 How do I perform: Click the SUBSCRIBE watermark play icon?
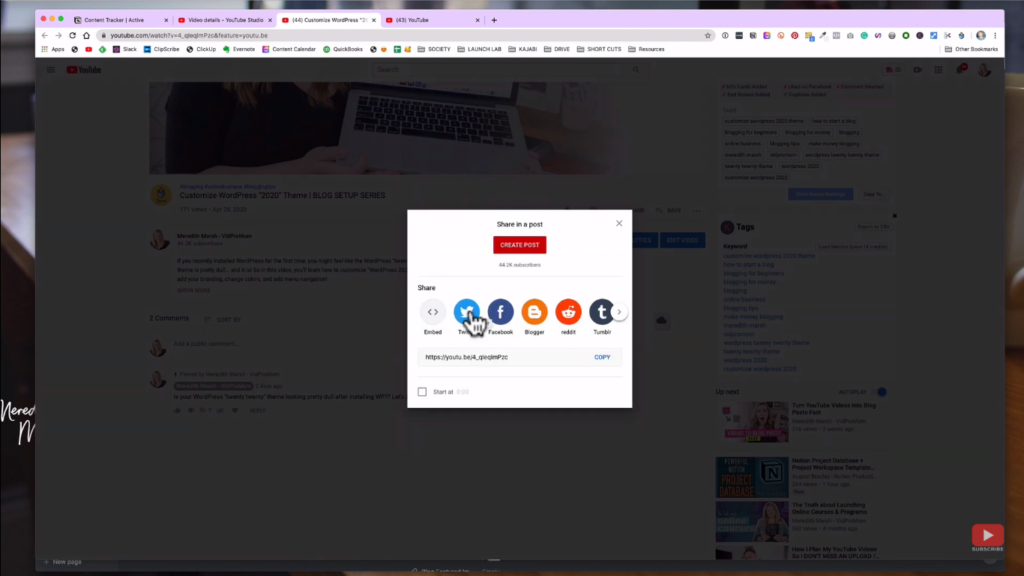tap(987, 536)
